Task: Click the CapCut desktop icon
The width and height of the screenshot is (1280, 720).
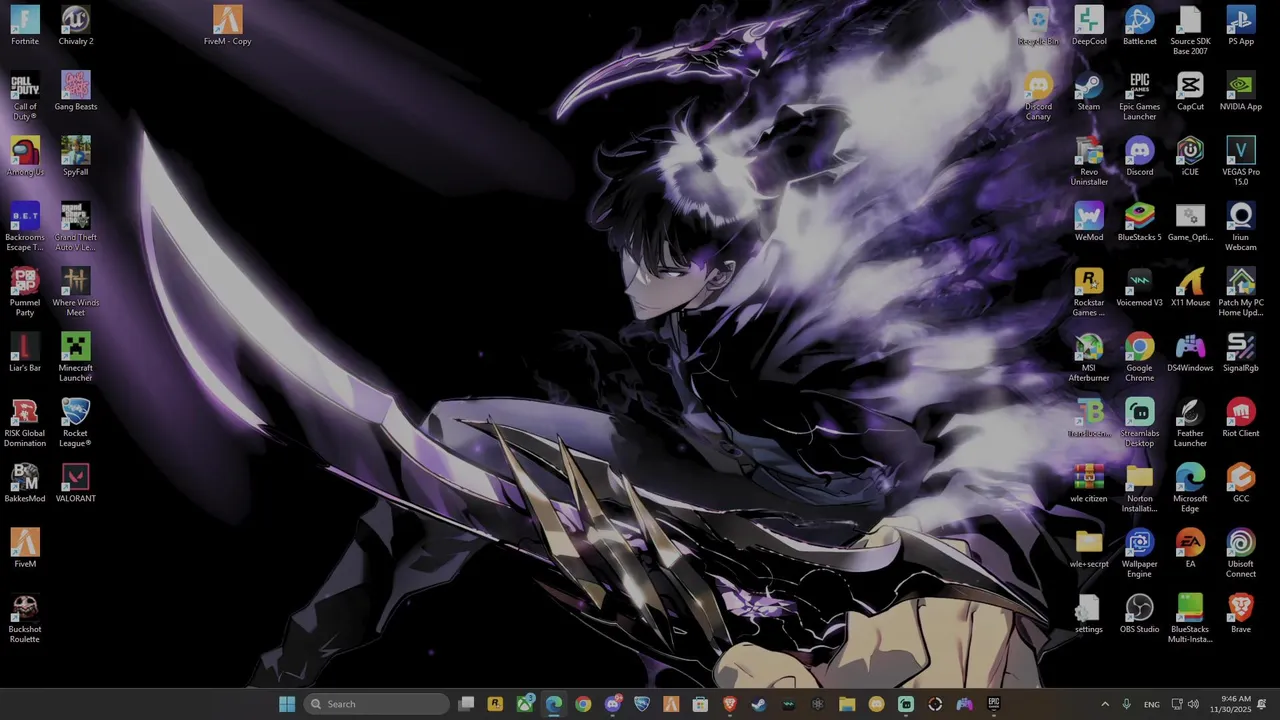Action: point(1190,91)
